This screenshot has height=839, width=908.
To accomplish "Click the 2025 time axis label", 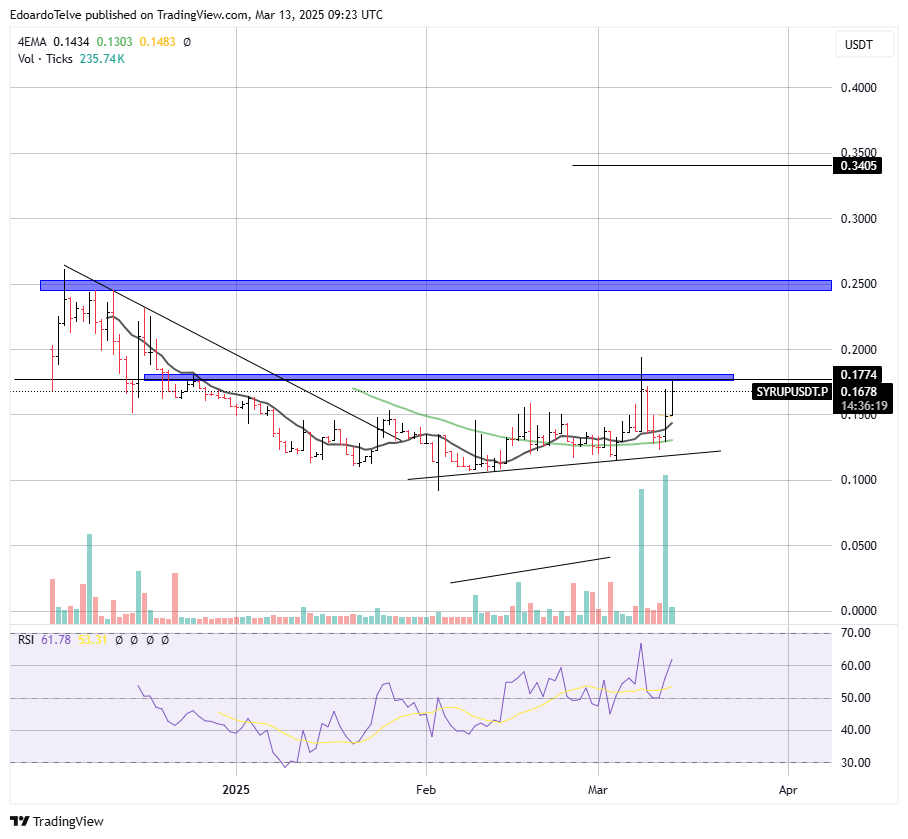I will 236,790.
